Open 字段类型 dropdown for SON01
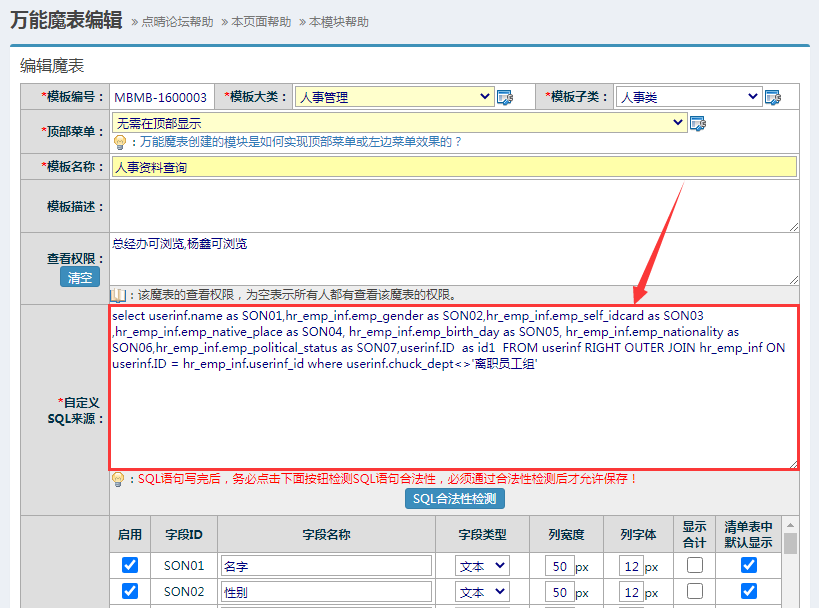The width and height of the screenshot is (819, 608). point(482,565)
